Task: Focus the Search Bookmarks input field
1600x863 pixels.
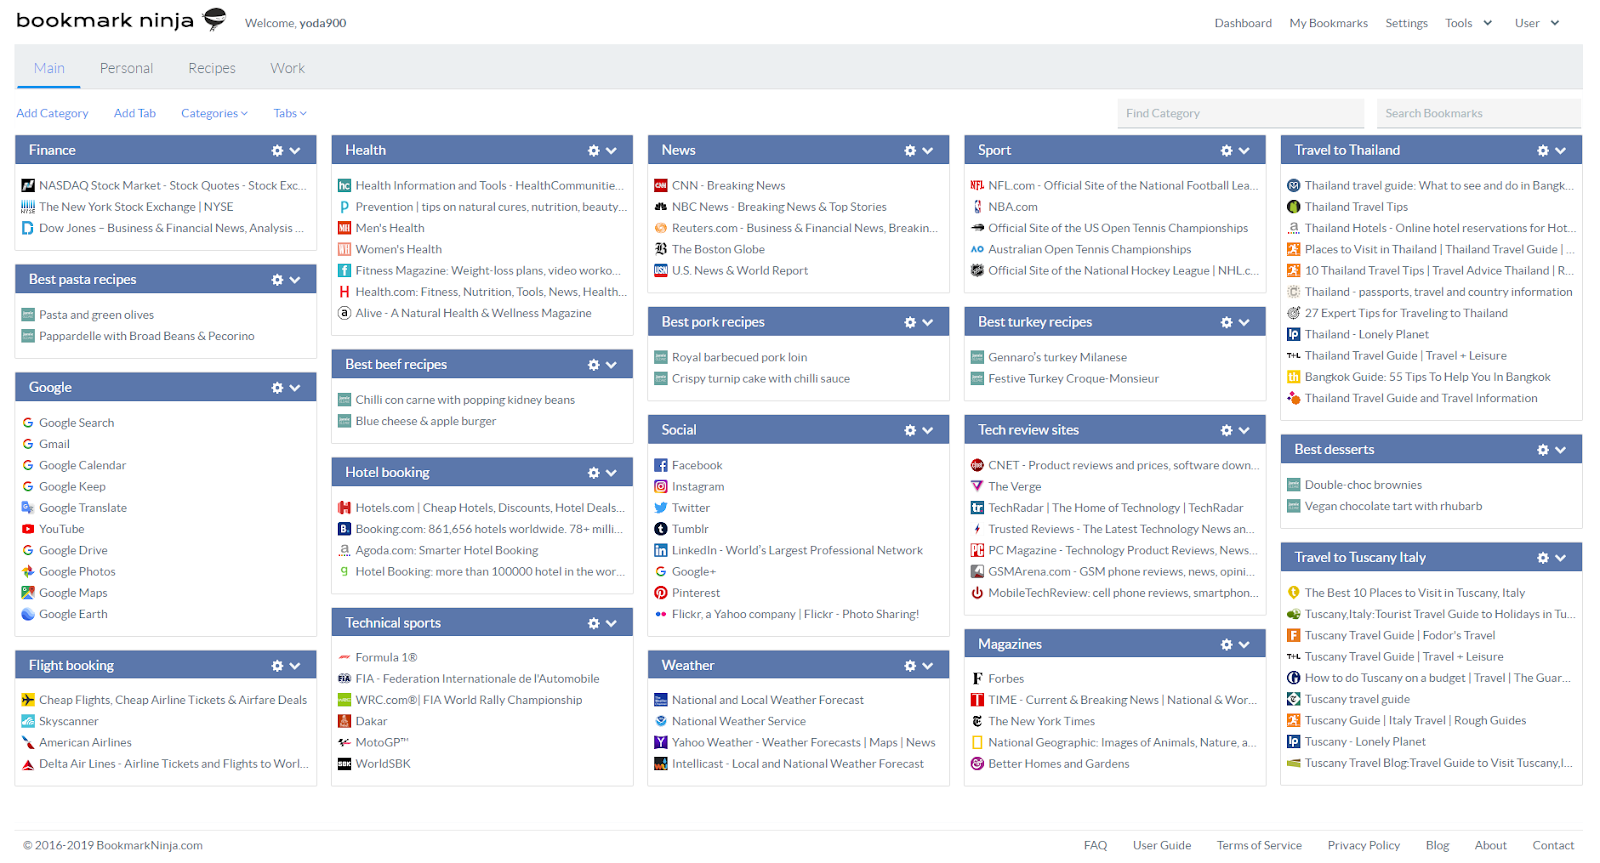Action: [x=1479, y=114]
